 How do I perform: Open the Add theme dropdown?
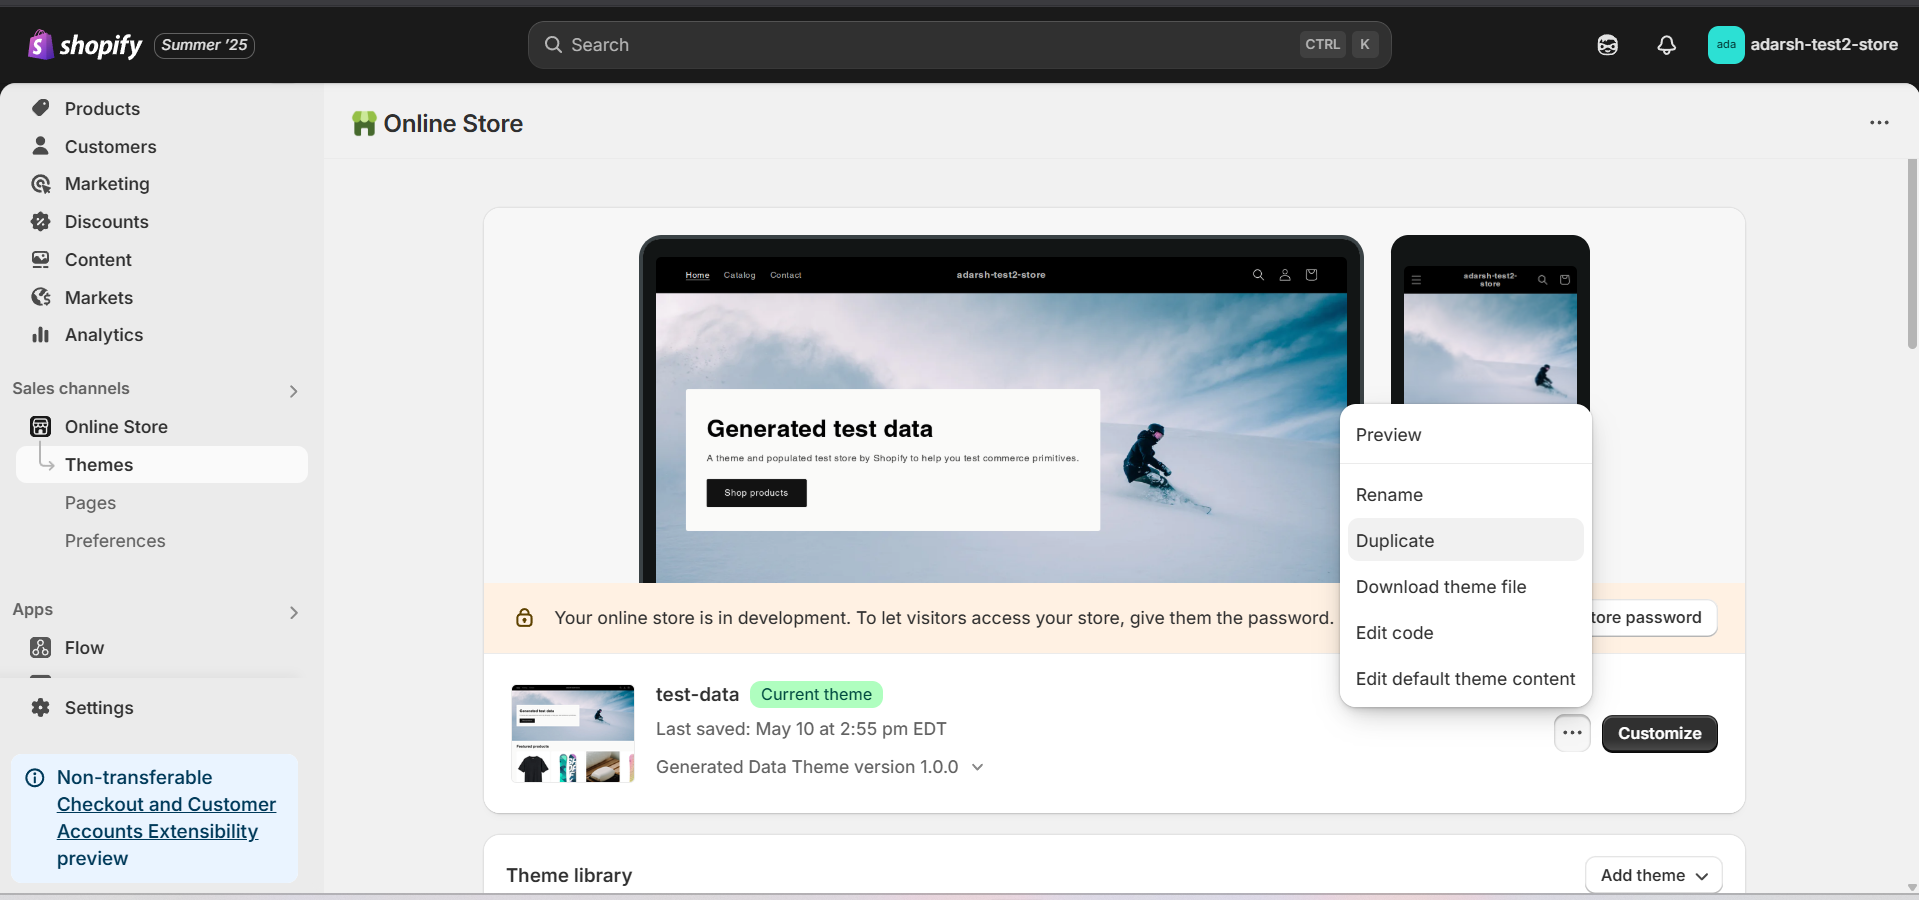click(x=1653, y=874)
